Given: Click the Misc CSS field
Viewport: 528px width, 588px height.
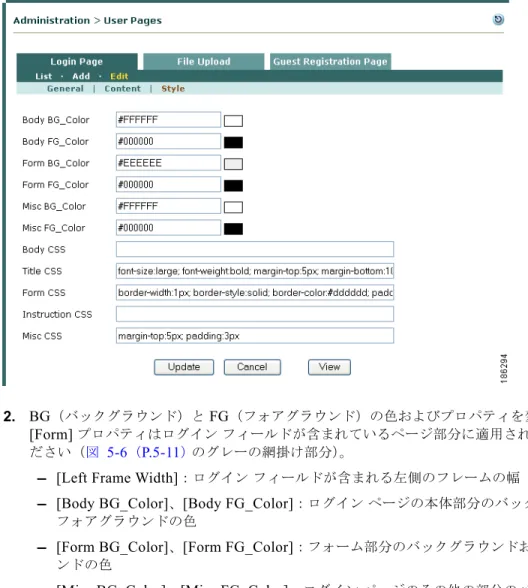Looking at the screenshot, I should (255, 336).
